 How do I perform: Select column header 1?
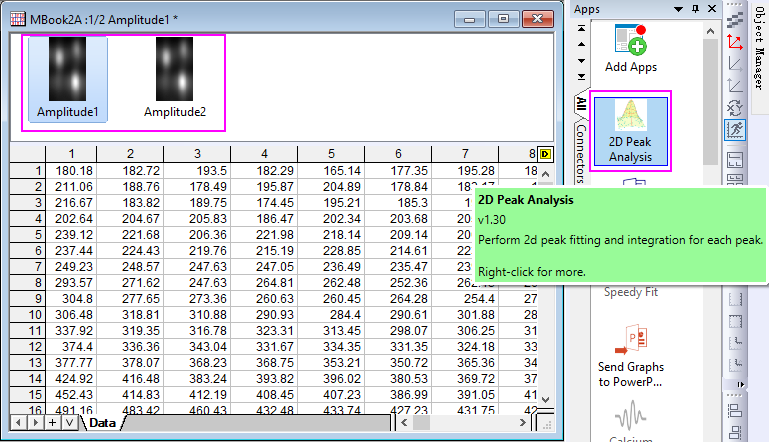pos(71,154)
